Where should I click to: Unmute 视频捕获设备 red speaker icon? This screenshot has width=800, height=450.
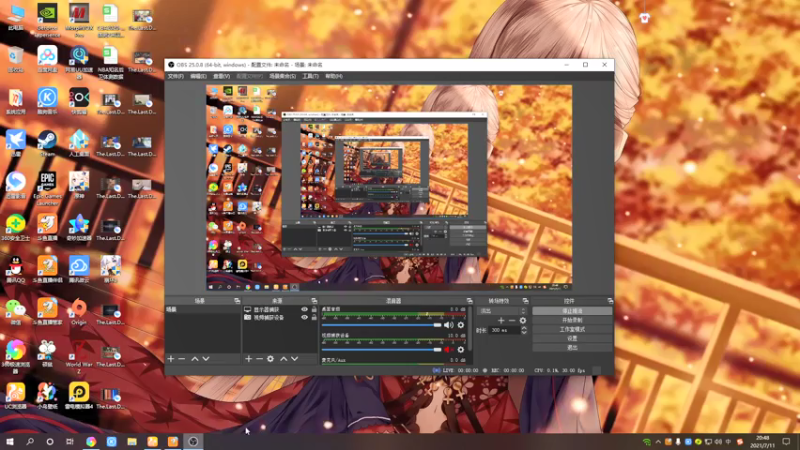[x=448, y=349]
